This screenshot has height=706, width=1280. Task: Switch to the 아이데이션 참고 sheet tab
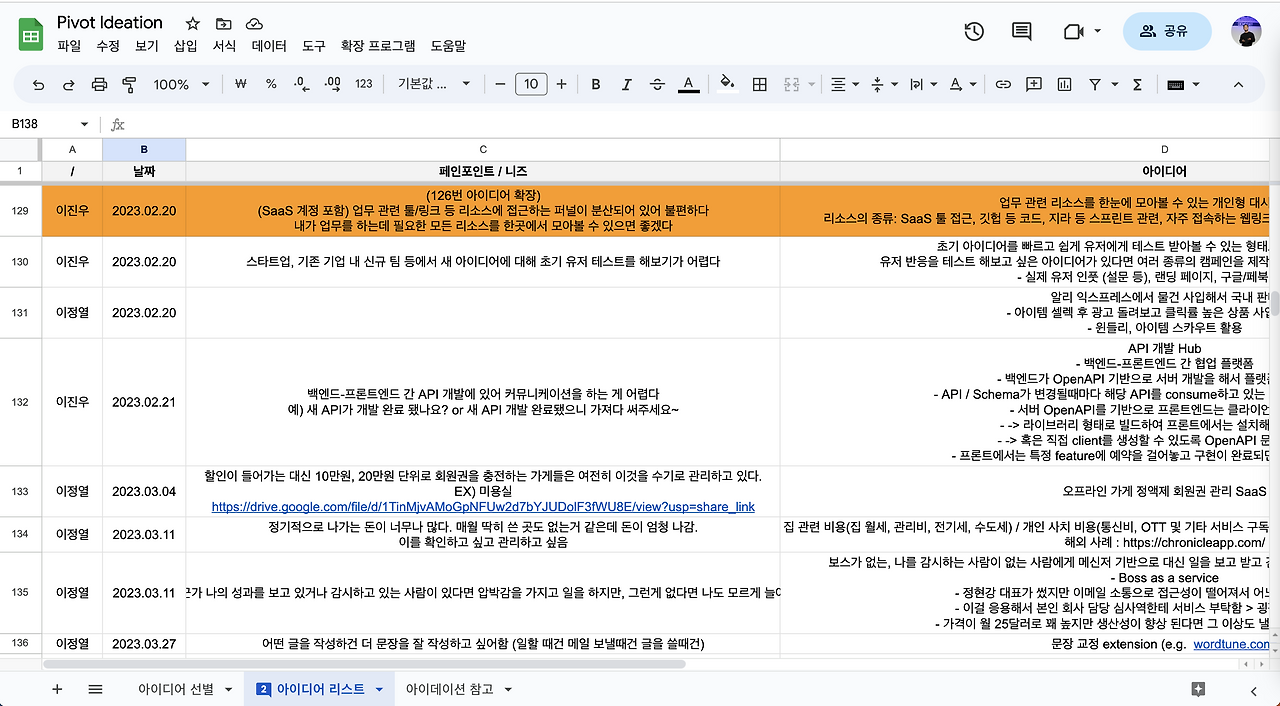click(x=450, y=689)
